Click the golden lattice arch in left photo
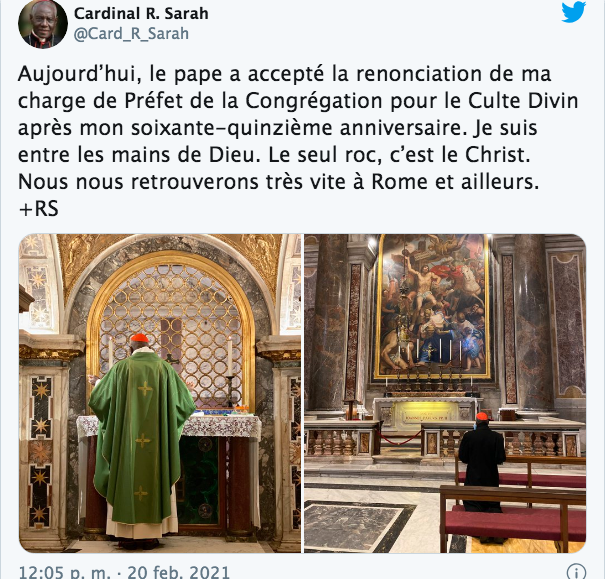The height and width of the screenshot is (579, 605). 171,334
